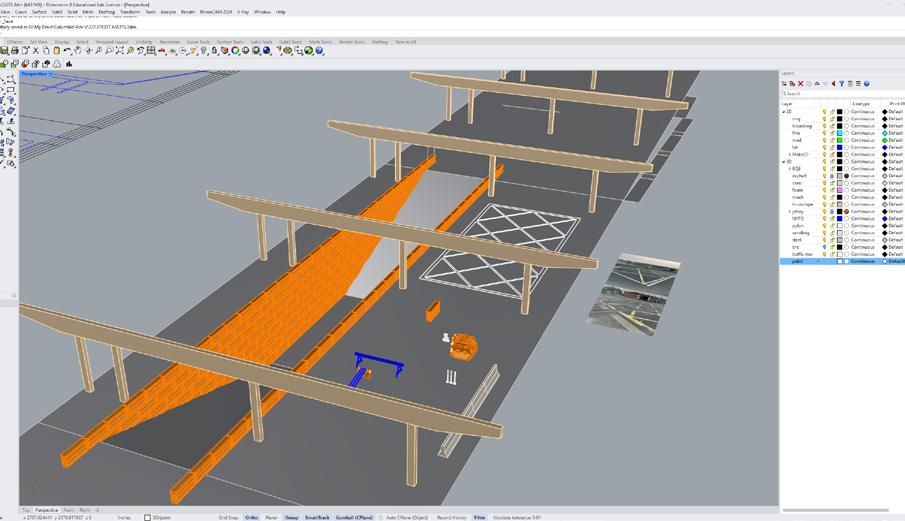
Task: Open the Perspective viewport title dropdown
Action: pyautogui.click(x=51, y=74)
